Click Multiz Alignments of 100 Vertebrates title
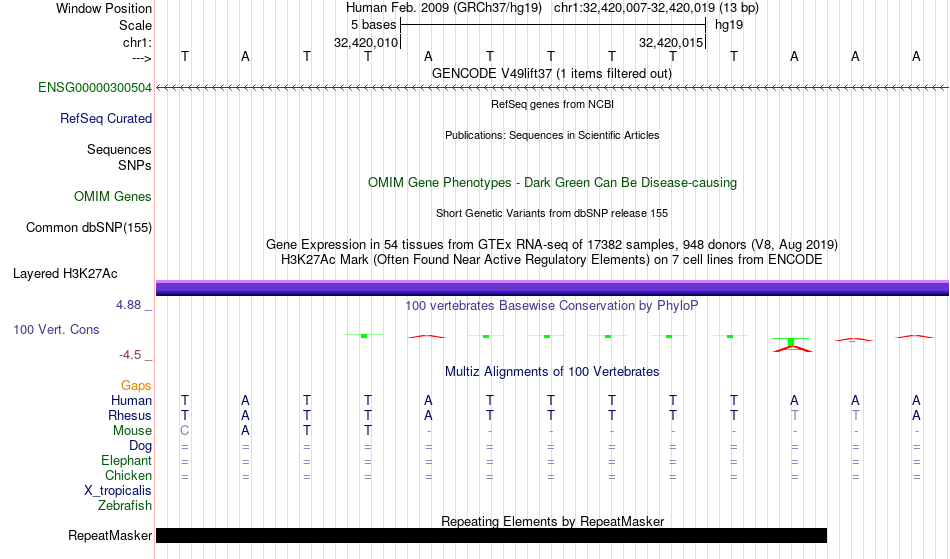Viewport: 950px width, 559px height. (x=551, y=372)
